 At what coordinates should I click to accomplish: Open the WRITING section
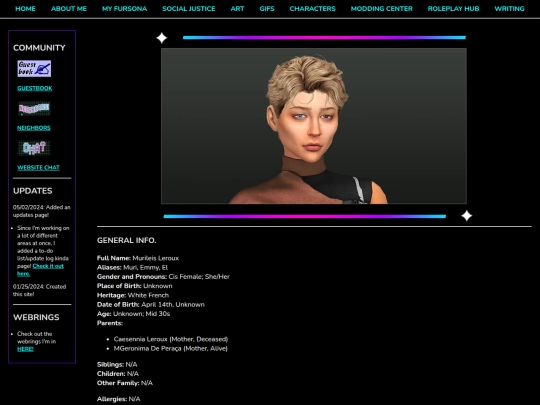point(509,9)
